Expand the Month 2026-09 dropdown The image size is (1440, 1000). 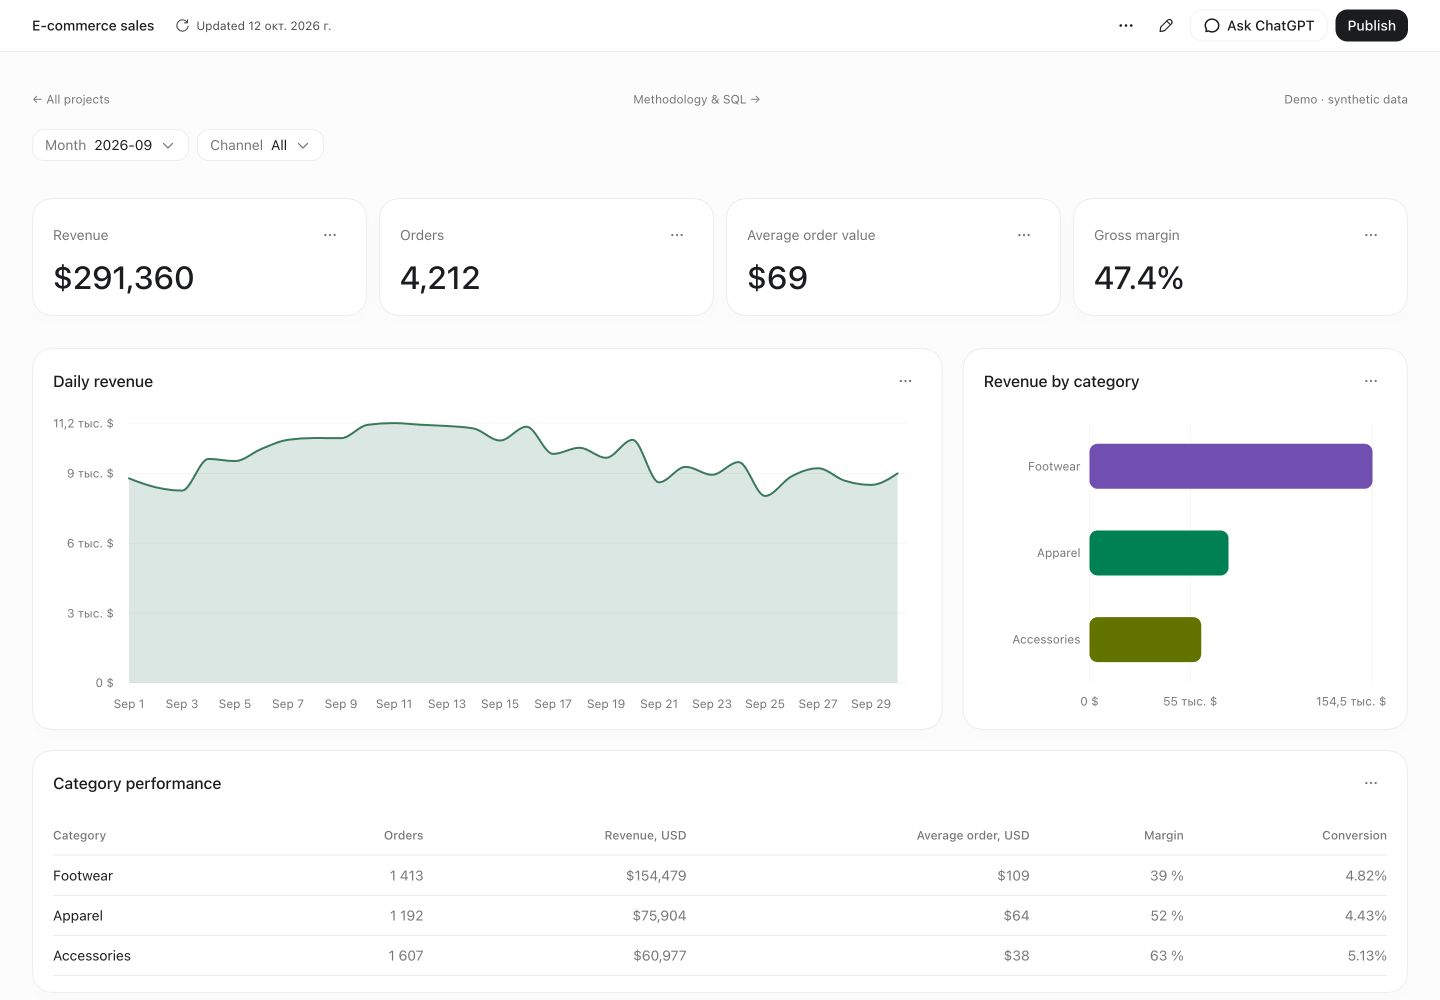click(x=110, y=145)
